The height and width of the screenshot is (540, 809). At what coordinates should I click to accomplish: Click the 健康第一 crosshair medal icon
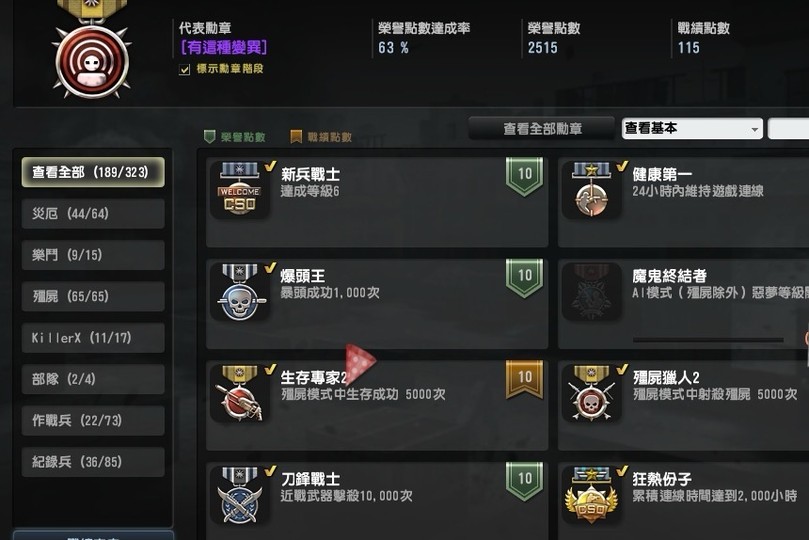(x=592, y=189)
